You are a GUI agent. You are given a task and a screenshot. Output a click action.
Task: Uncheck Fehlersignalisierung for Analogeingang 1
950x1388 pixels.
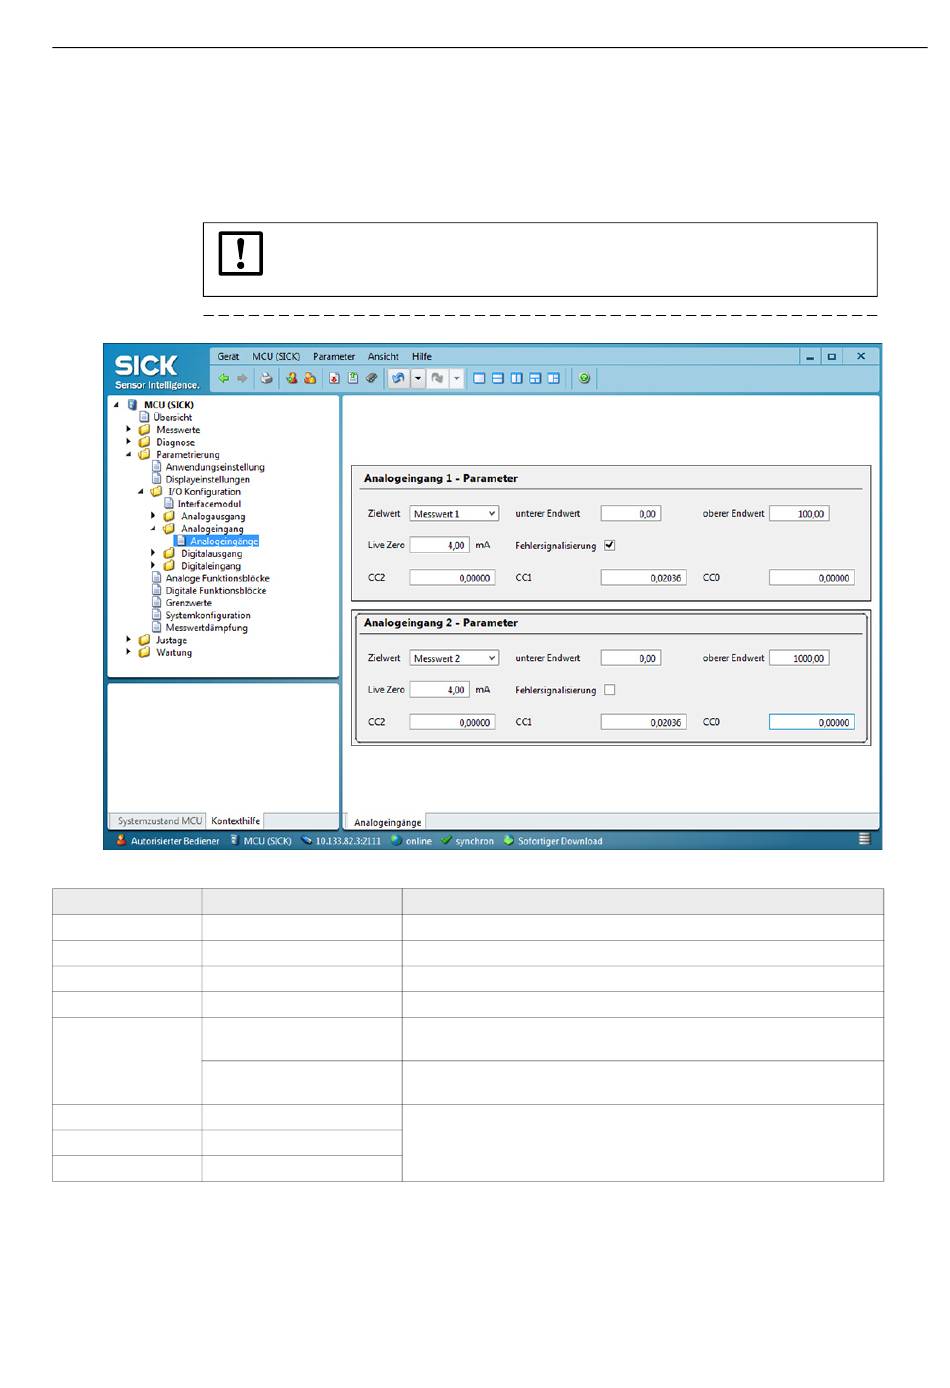click(x=610, y=546)
